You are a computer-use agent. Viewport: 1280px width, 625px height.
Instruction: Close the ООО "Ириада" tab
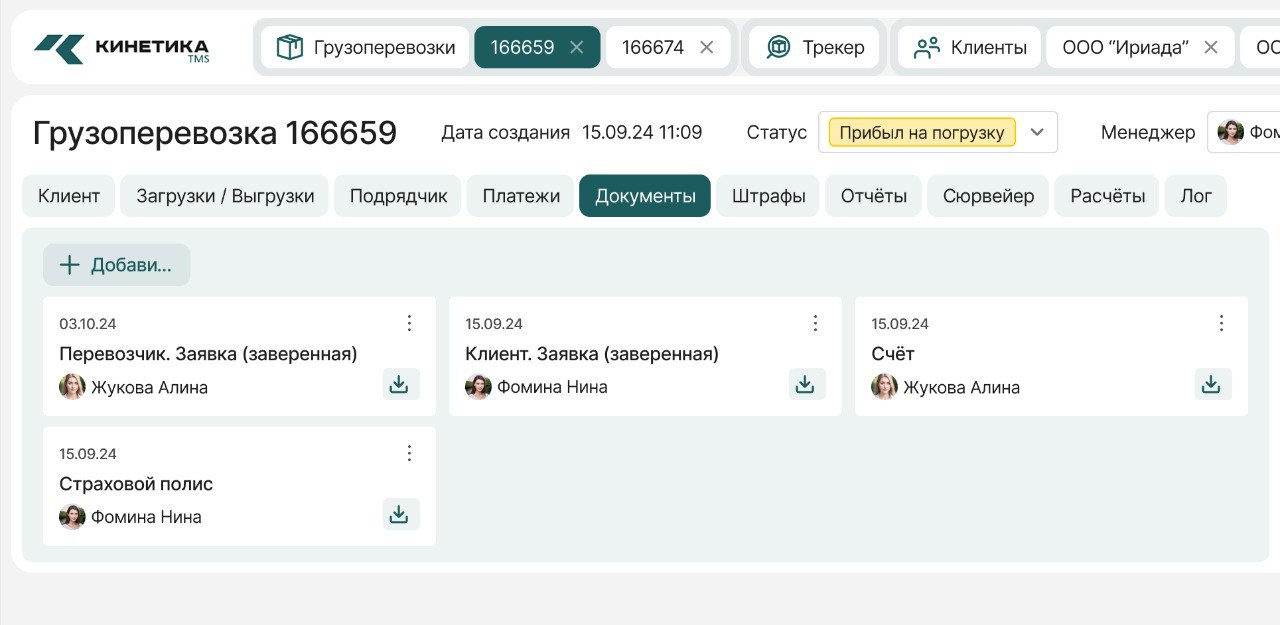coord(1210,47)
